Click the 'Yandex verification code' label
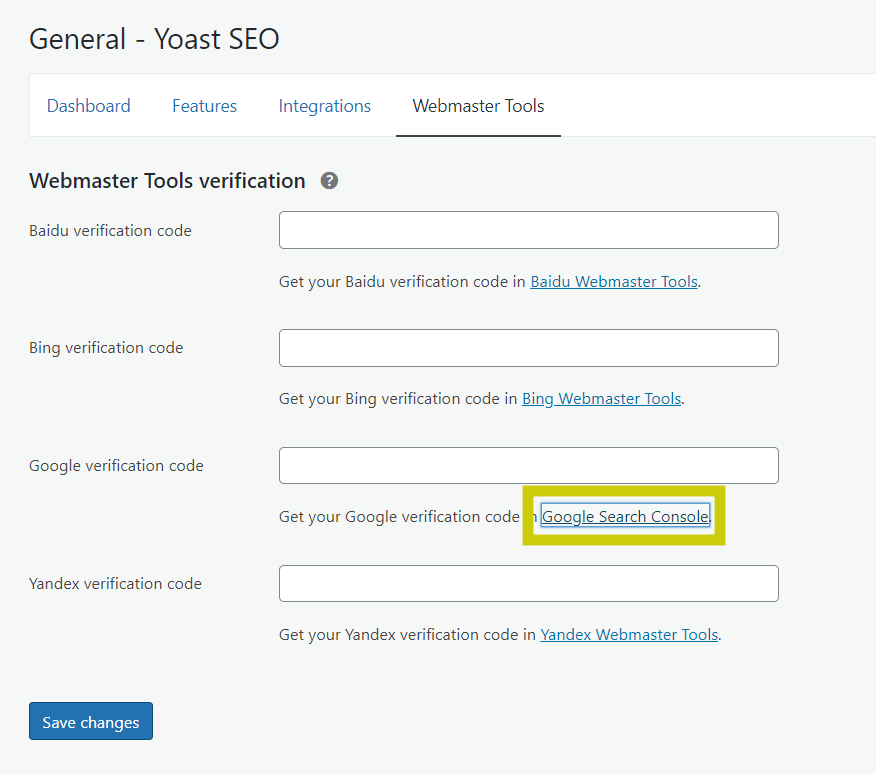The width and height of the screenshot is (876, 774). [x=115, y=583]
